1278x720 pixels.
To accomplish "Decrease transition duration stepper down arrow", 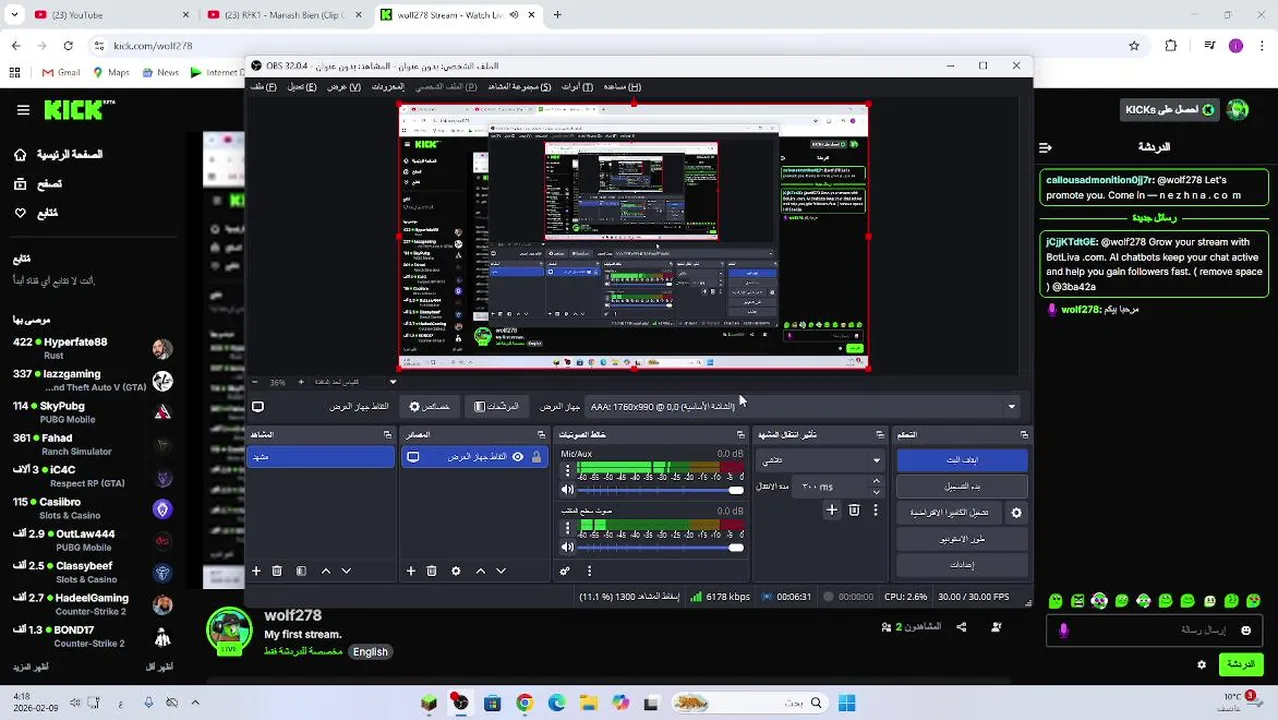I will 877,492.
